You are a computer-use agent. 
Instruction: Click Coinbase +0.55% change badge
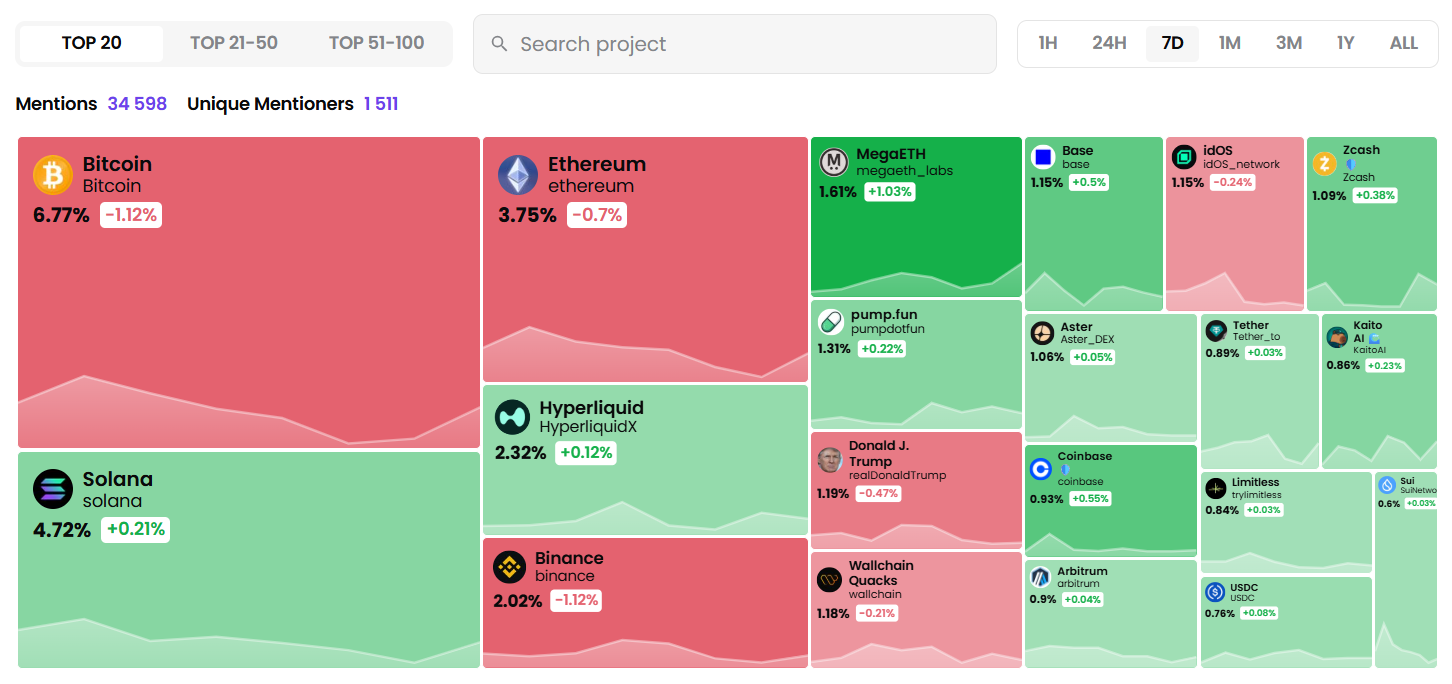point(1090,499)
